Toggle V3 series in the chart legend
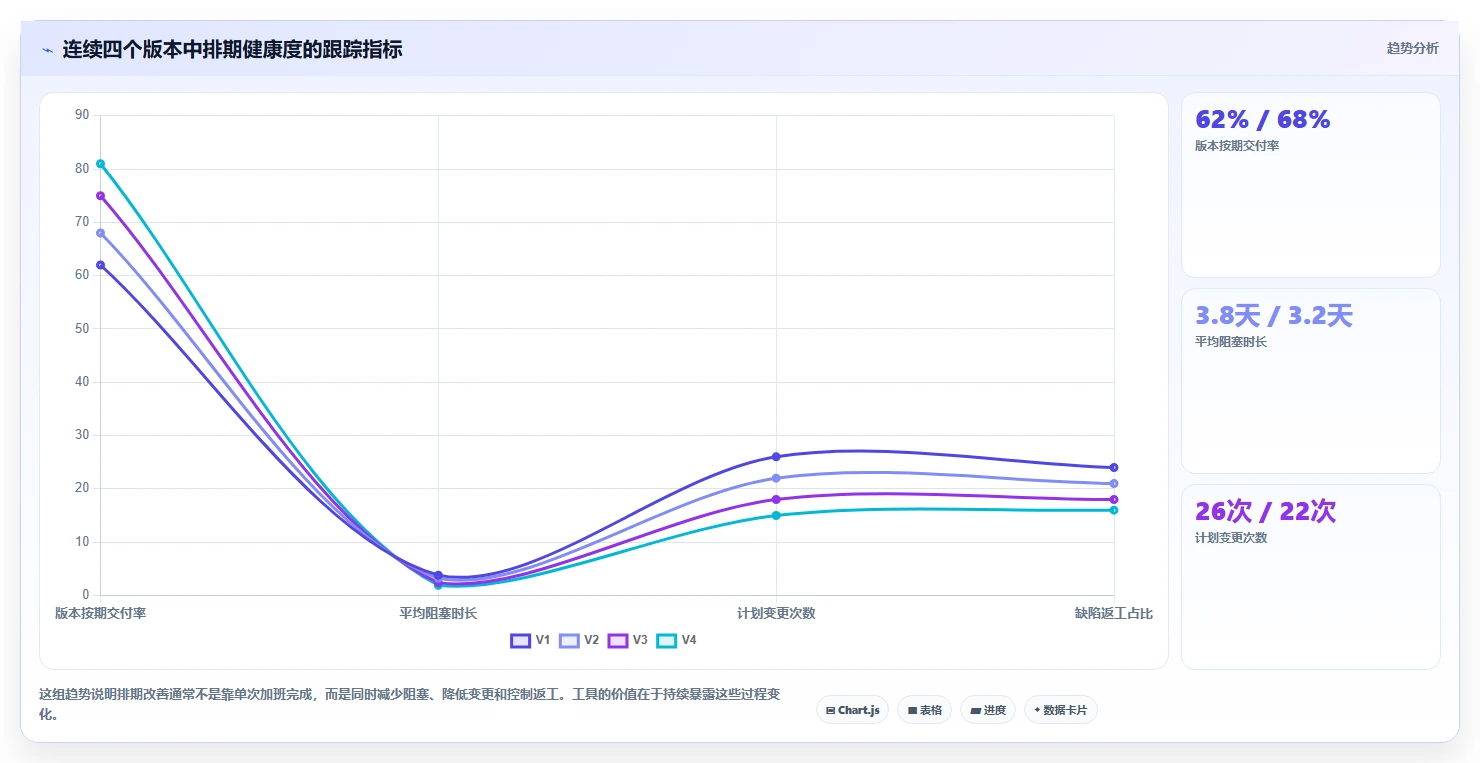1480x763 pixels. click(628, 640)
